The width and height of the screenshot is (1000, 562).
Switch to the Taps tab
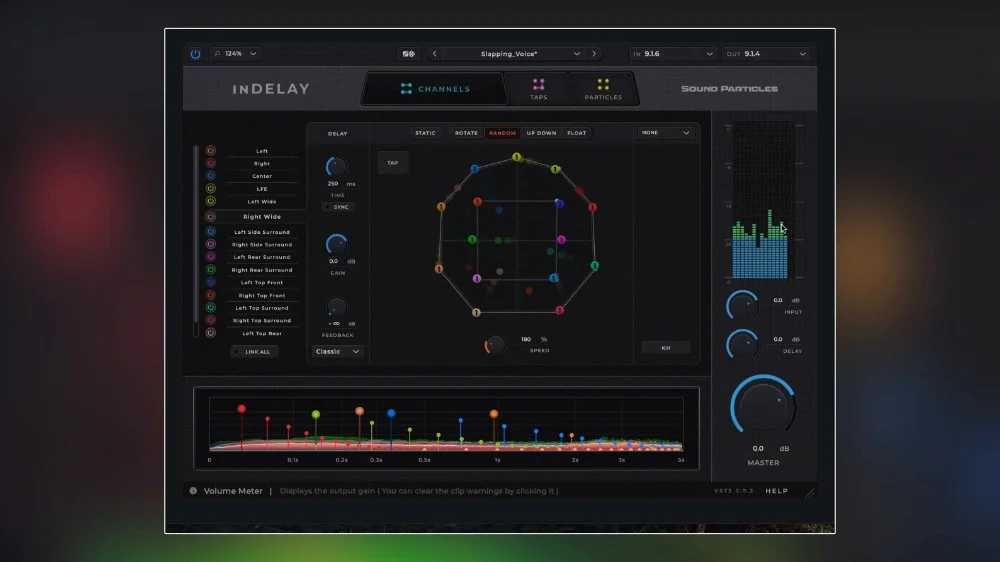click(538, 89)
